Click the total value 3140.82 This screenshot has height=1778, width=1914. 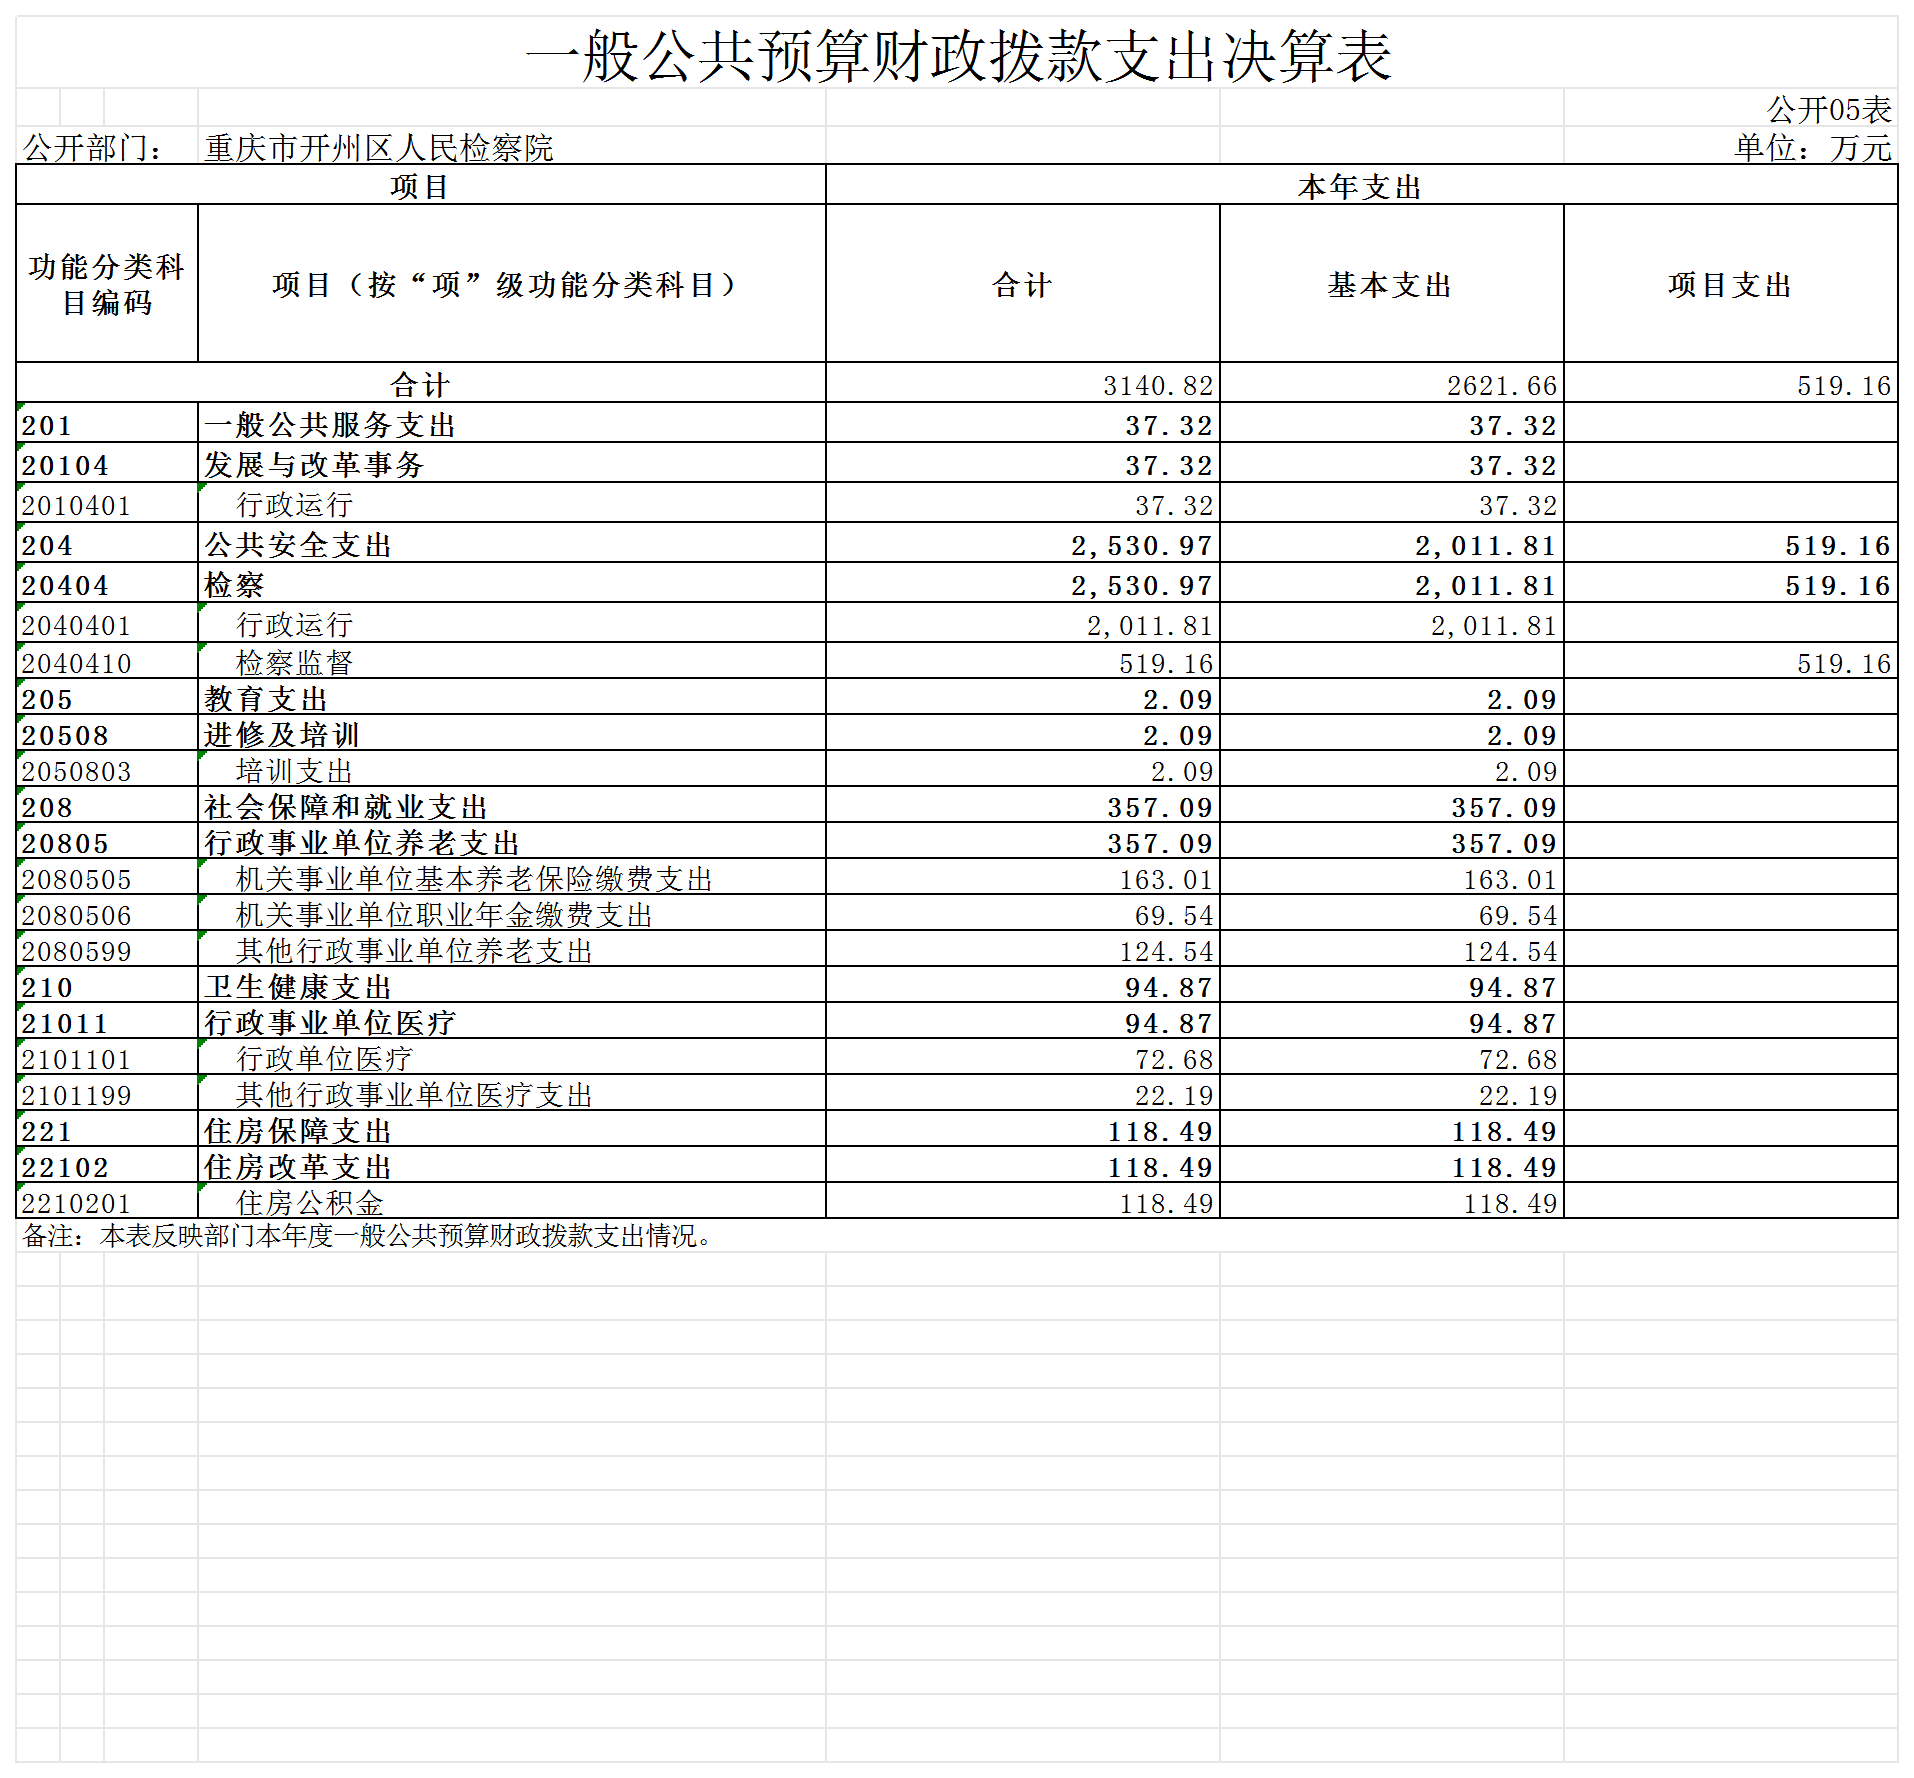[1157, 385]
